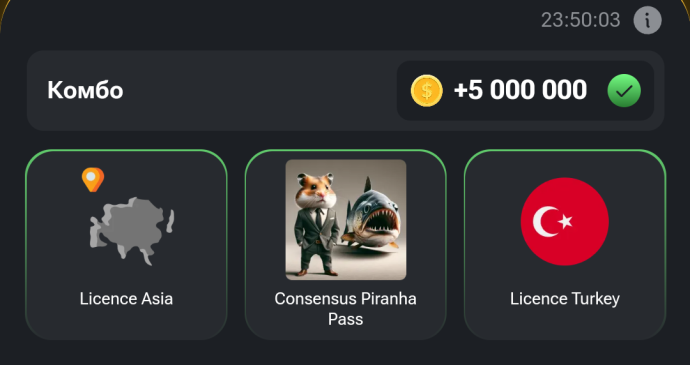Click the +5 000 000 reward amount
The height and width of the screenshot is (365, 690).
click(520, 90)
